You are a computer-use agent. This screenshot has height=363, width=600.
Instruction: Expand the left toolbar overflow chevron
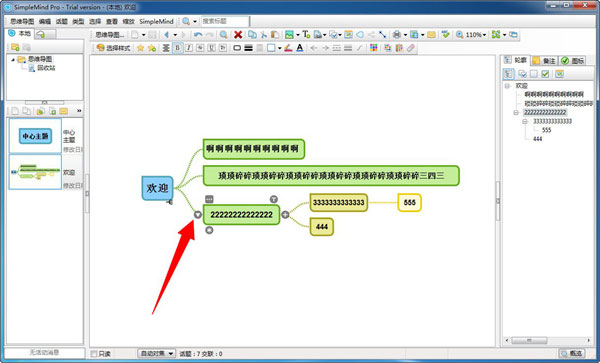(x=79, y=111)
